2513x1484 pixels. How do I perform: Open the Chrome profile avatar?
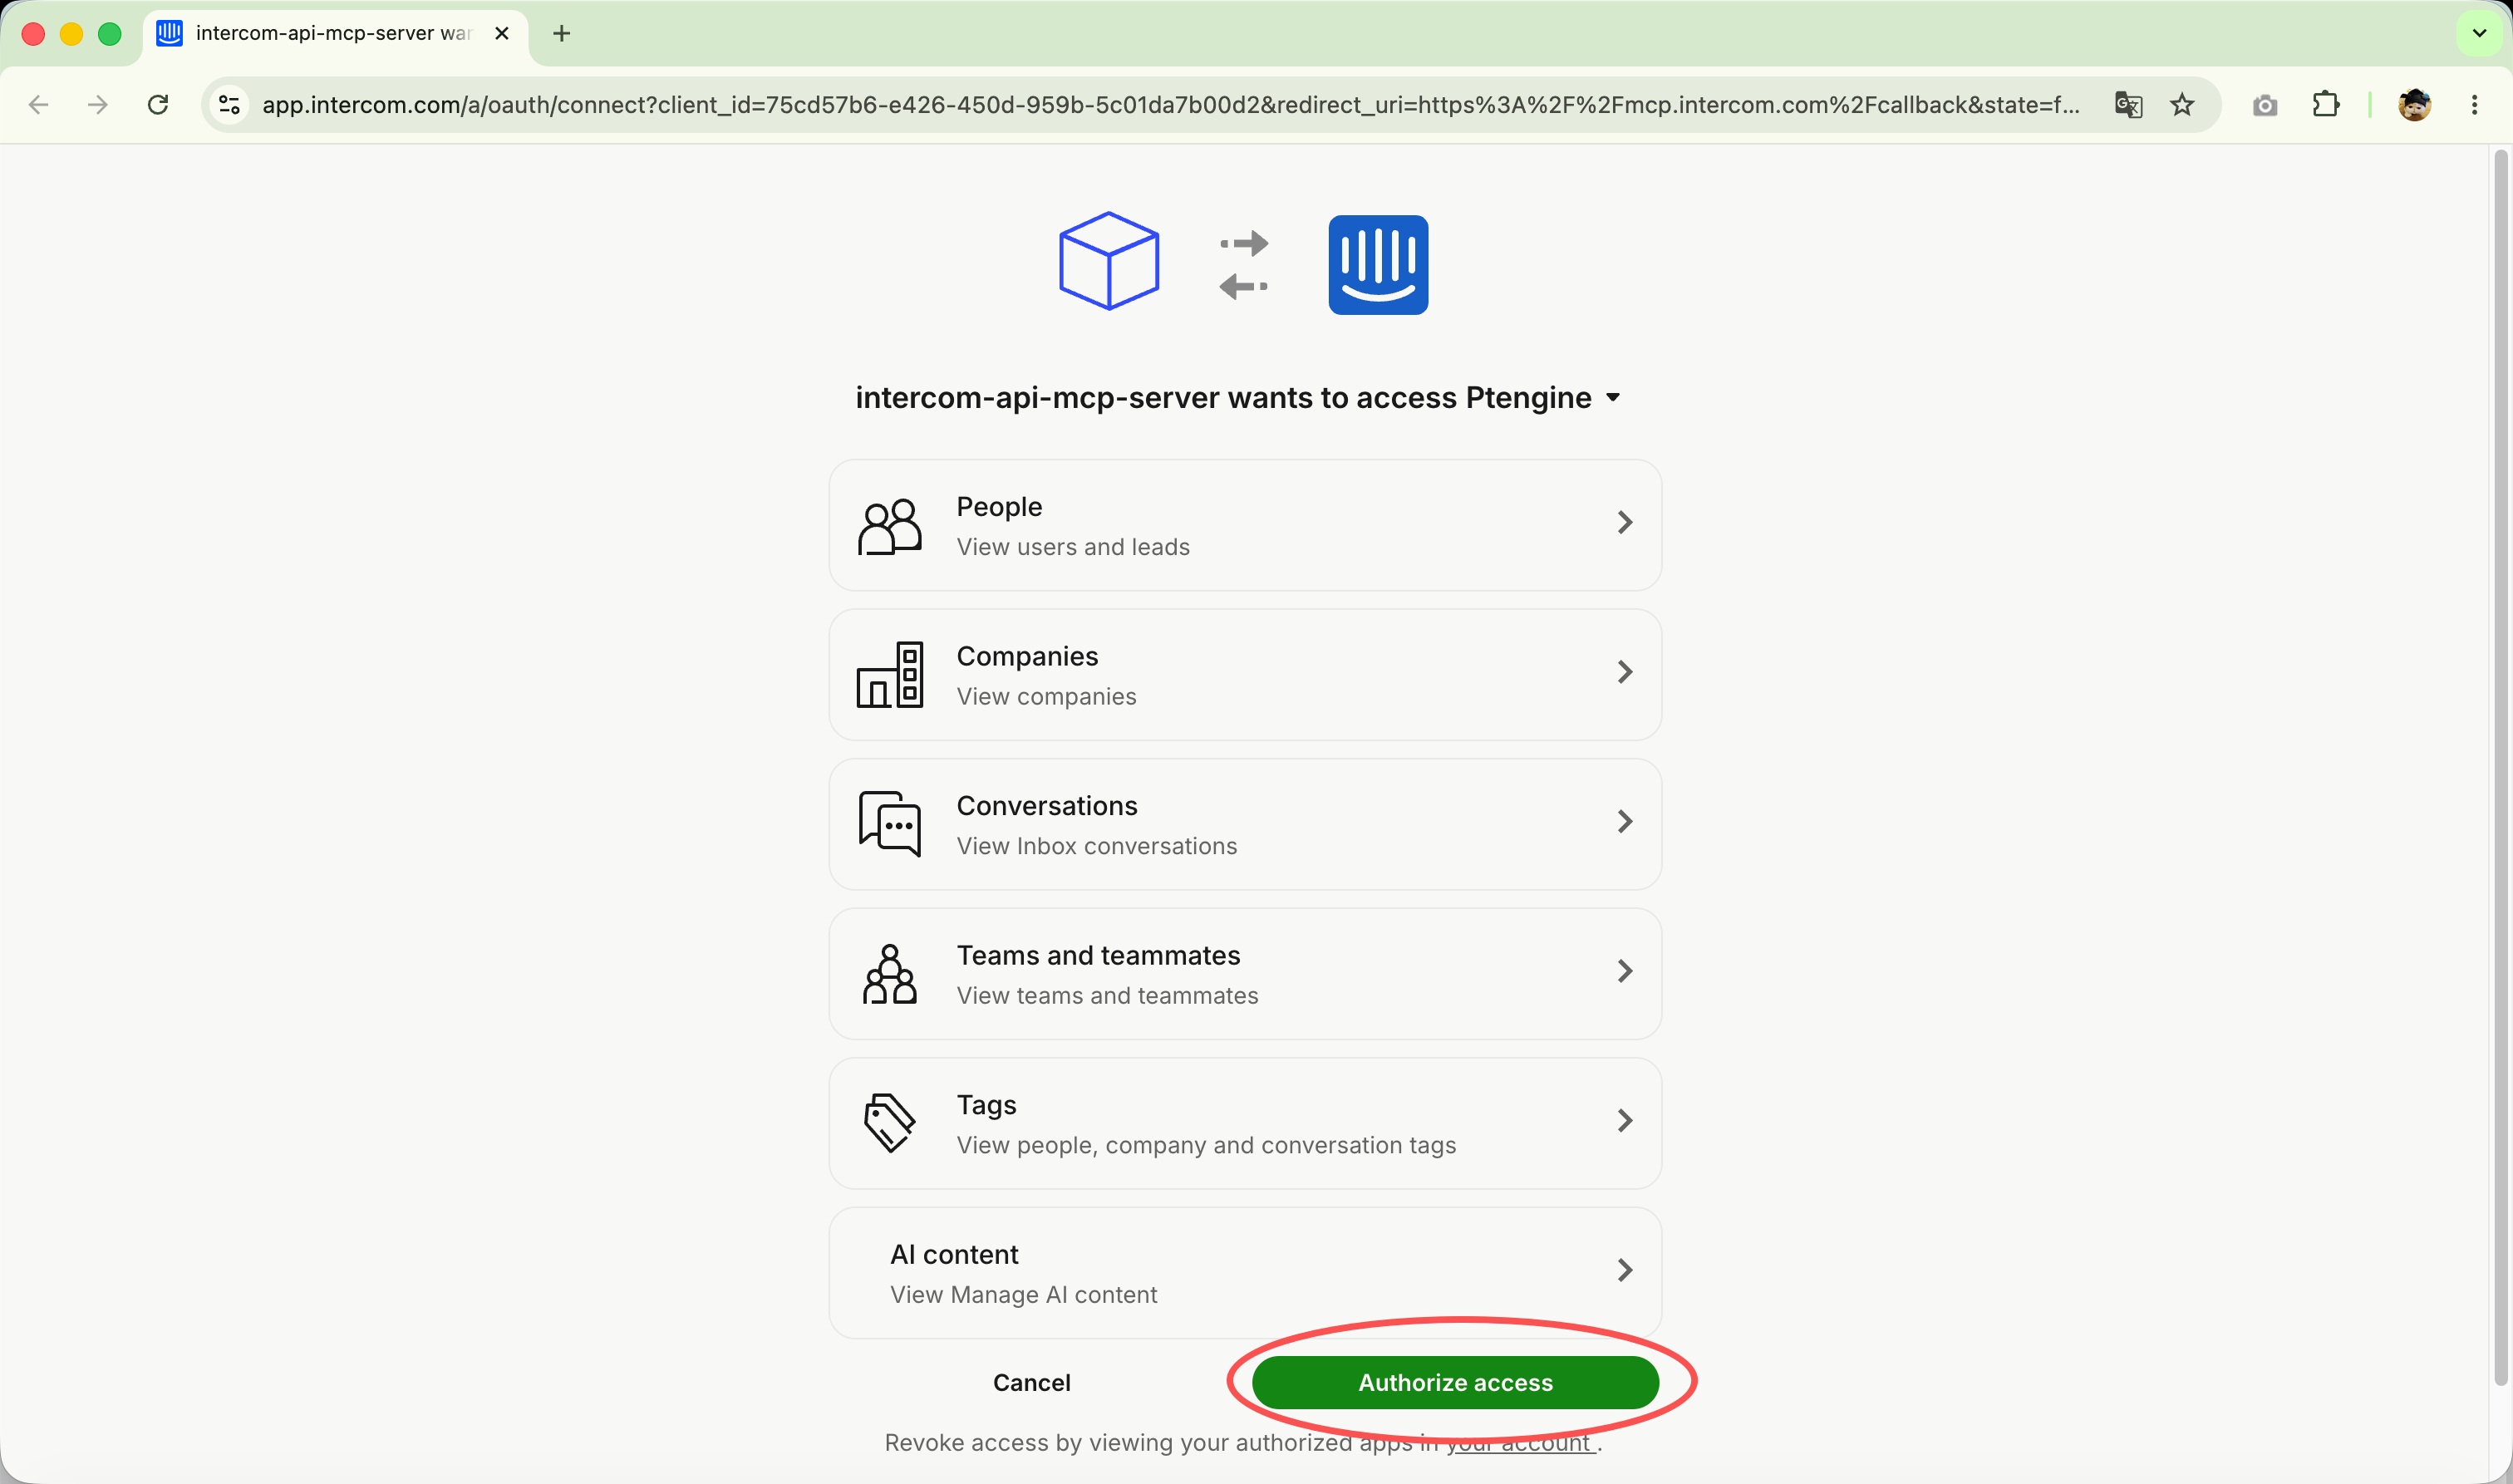click(x=2414, y=105)
